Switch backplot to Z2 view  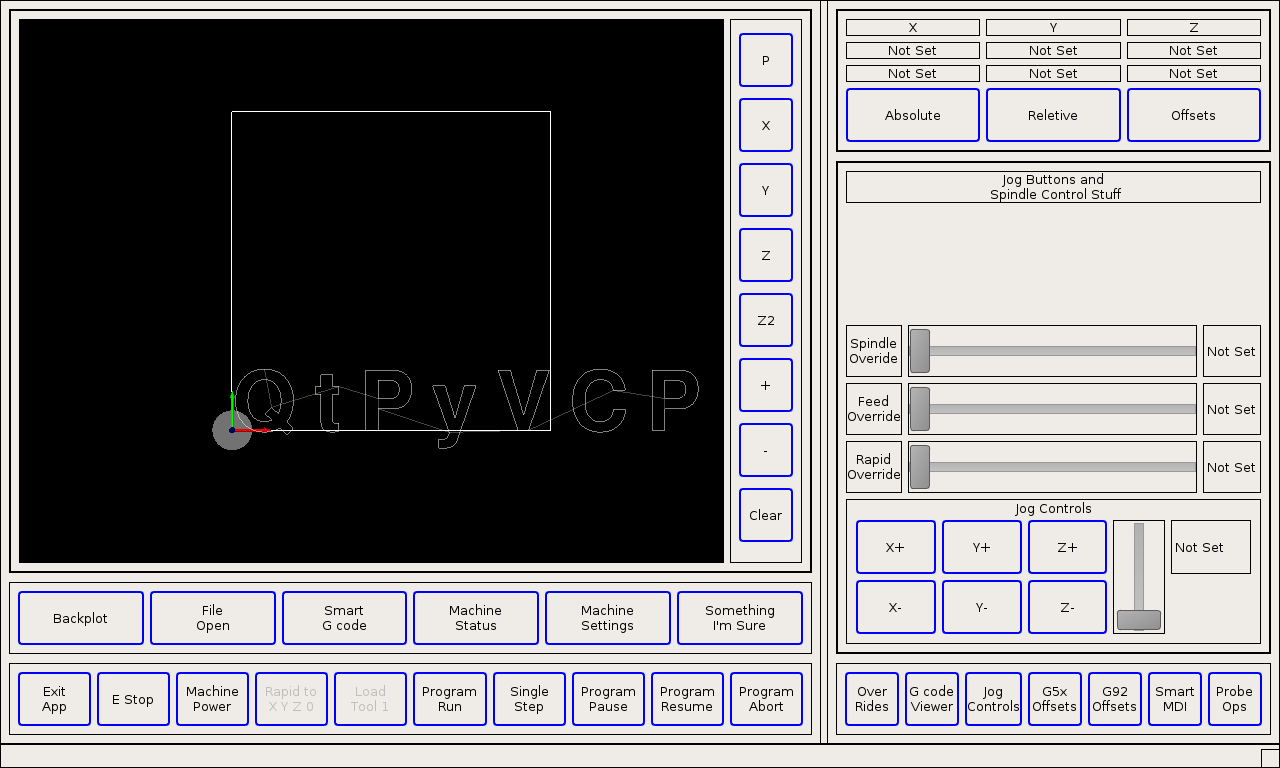(766, 320)
